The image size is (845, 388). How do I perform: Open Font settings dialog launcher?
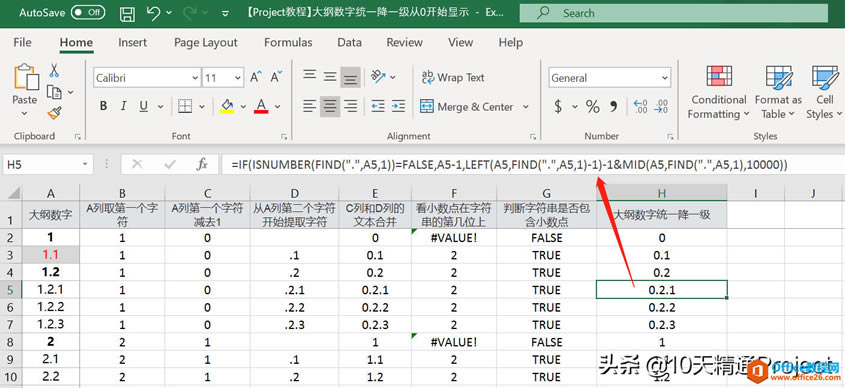[284, 137]
